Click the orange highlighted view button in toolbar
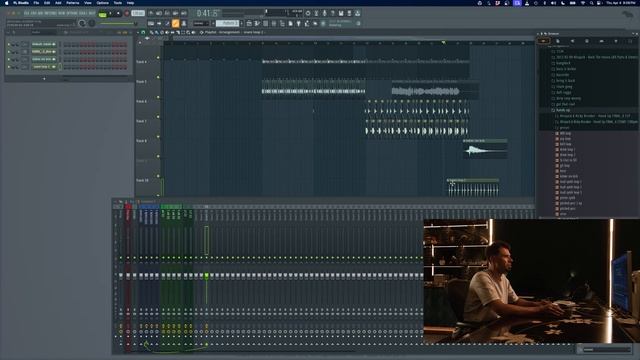 pyautogui.click(x=176, y=24)
